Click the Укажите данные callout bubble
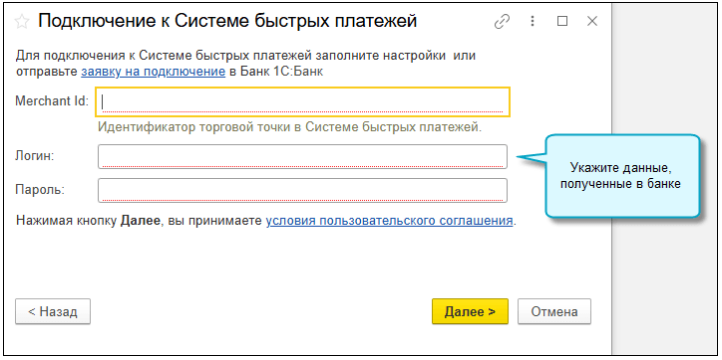Screen dimensions: 722x360 coord(623,175)
